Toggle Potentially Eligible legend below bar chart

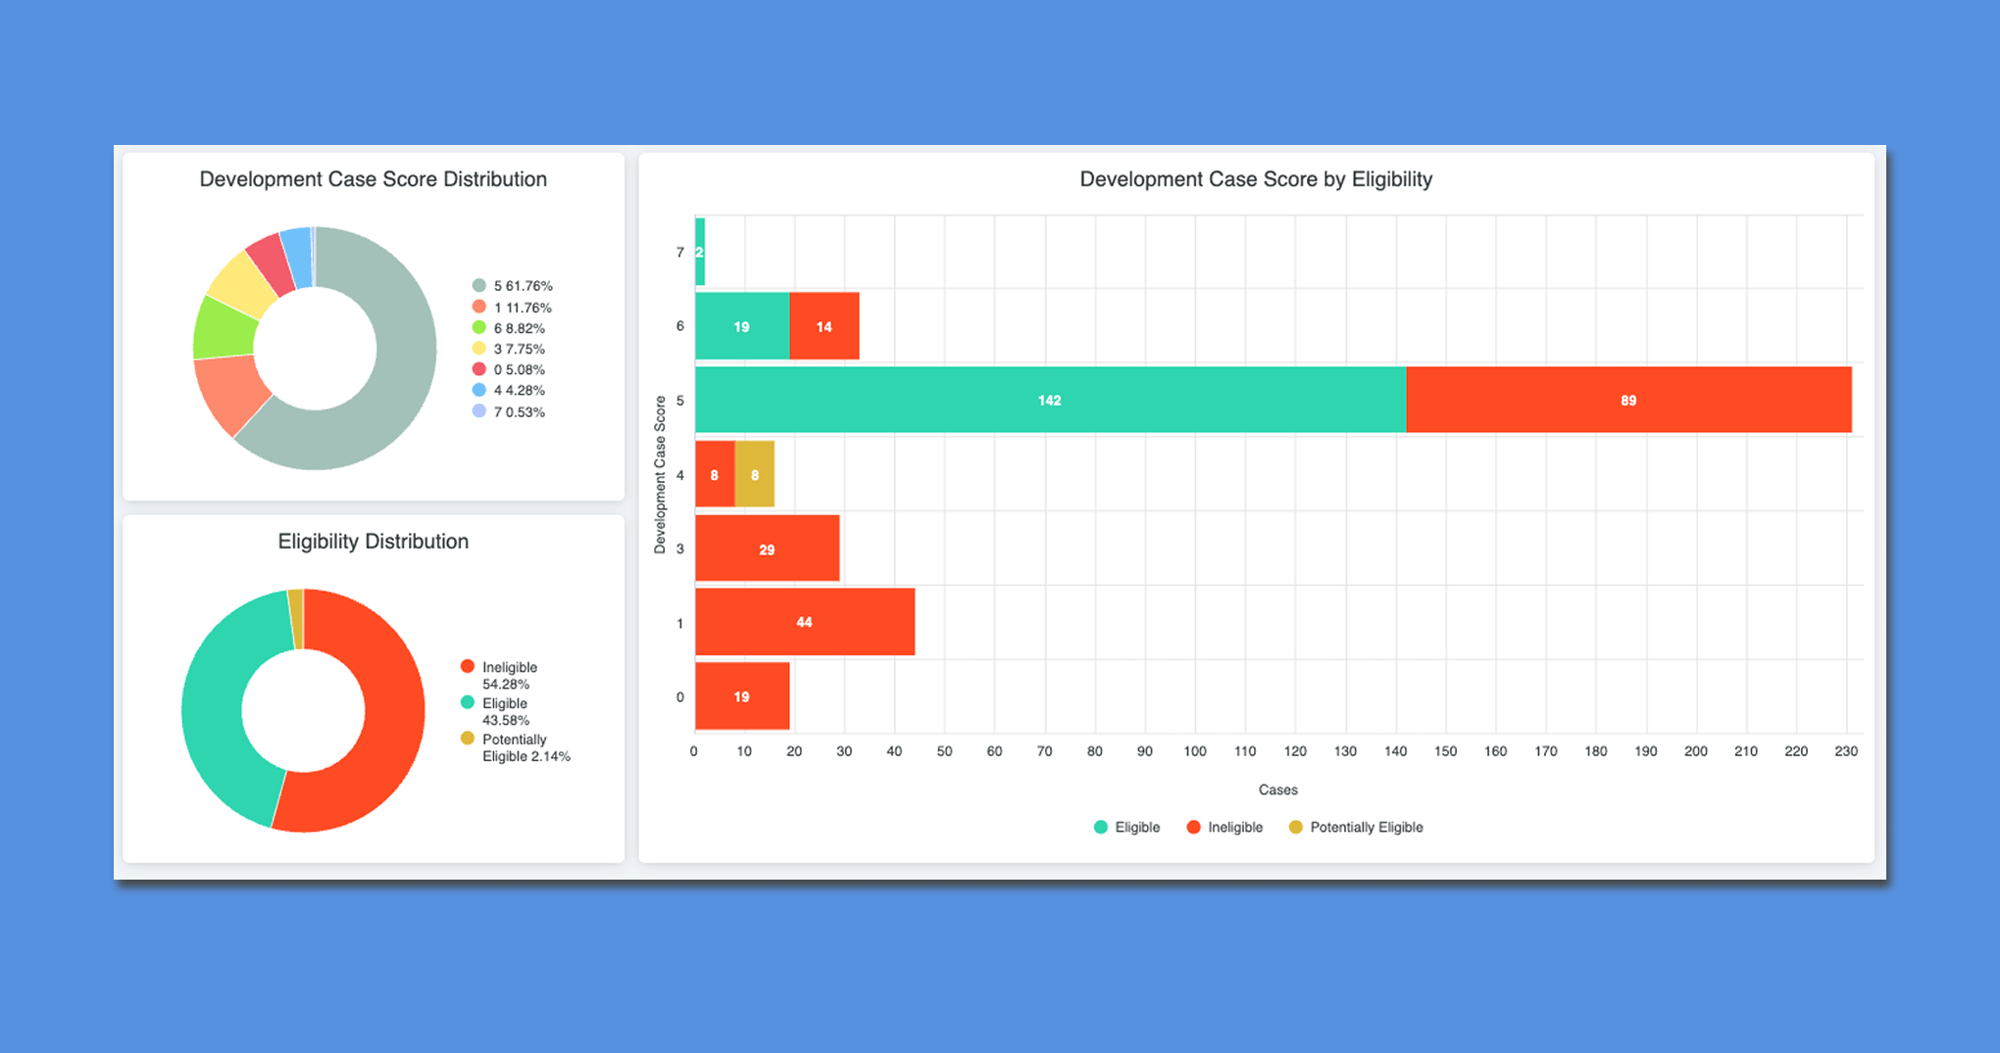click(x=1355, y=827)
